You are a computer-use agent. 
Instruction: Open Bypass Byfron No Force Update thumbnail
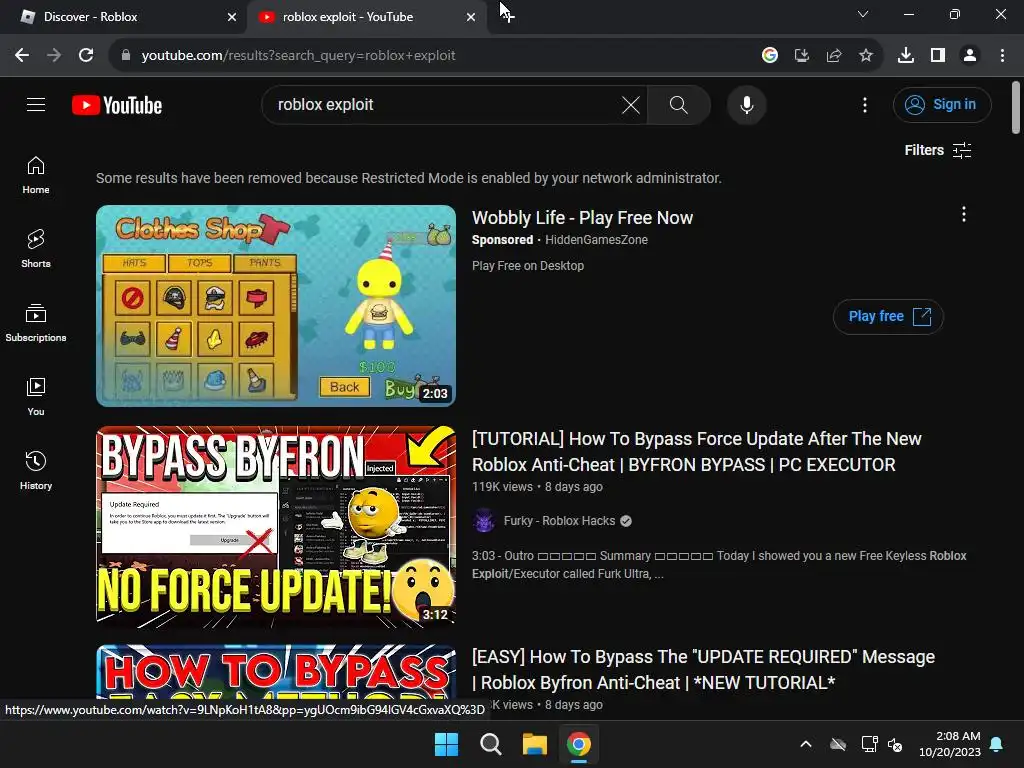276,526
